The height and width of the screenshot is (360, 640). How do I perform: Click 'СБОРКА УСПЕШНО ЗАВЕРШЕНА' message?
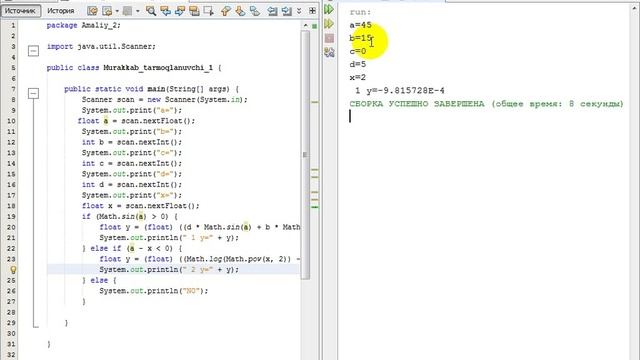[x=417, y=104]
